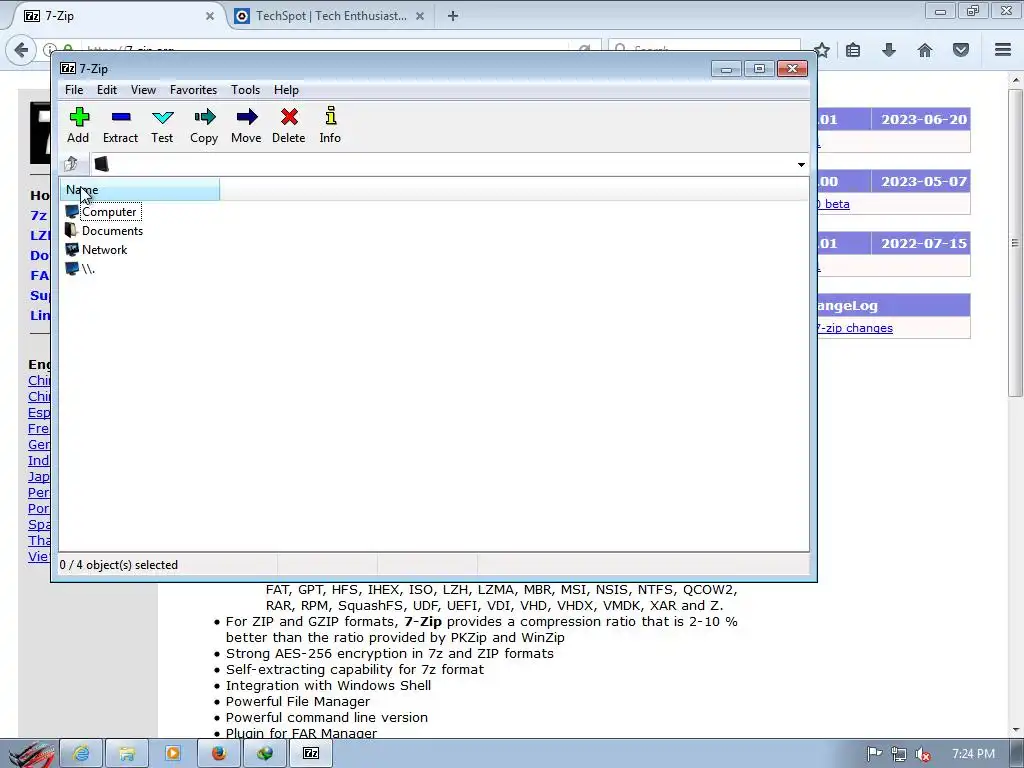Open a new browser tab
Viewport: 1024px width, 768px height.
[x=453, y=16]
